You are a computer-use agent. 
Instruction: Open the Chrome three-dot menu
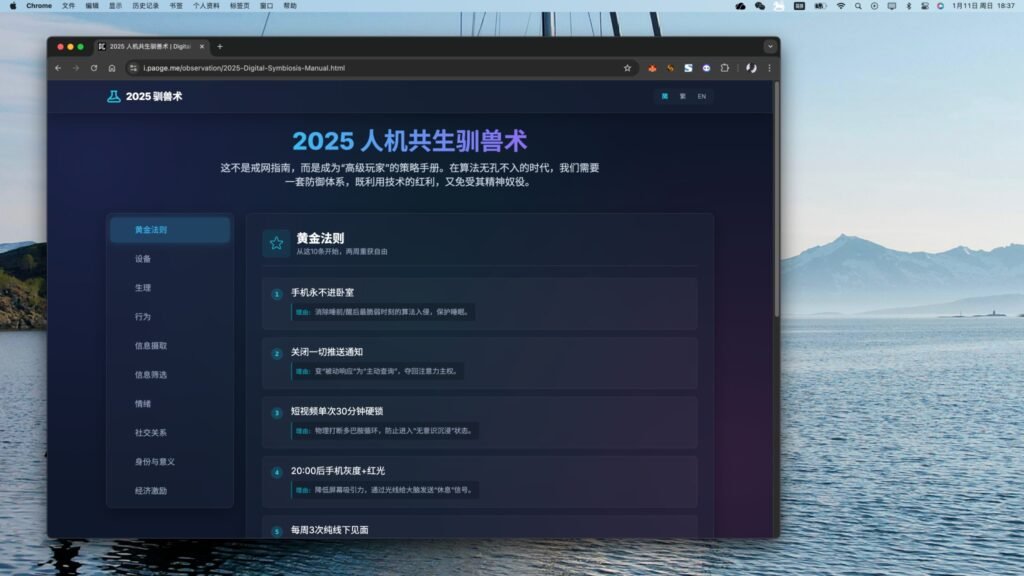[769, 68]
